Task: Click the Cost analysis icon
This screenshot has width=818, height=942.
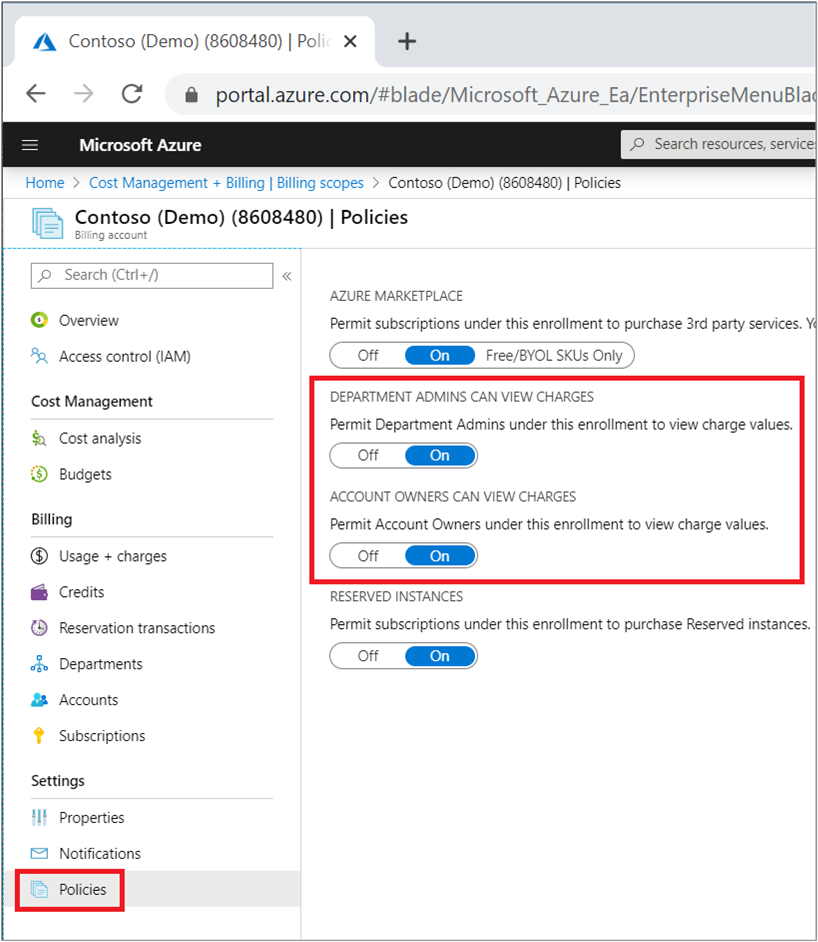Action: (39, 438)
